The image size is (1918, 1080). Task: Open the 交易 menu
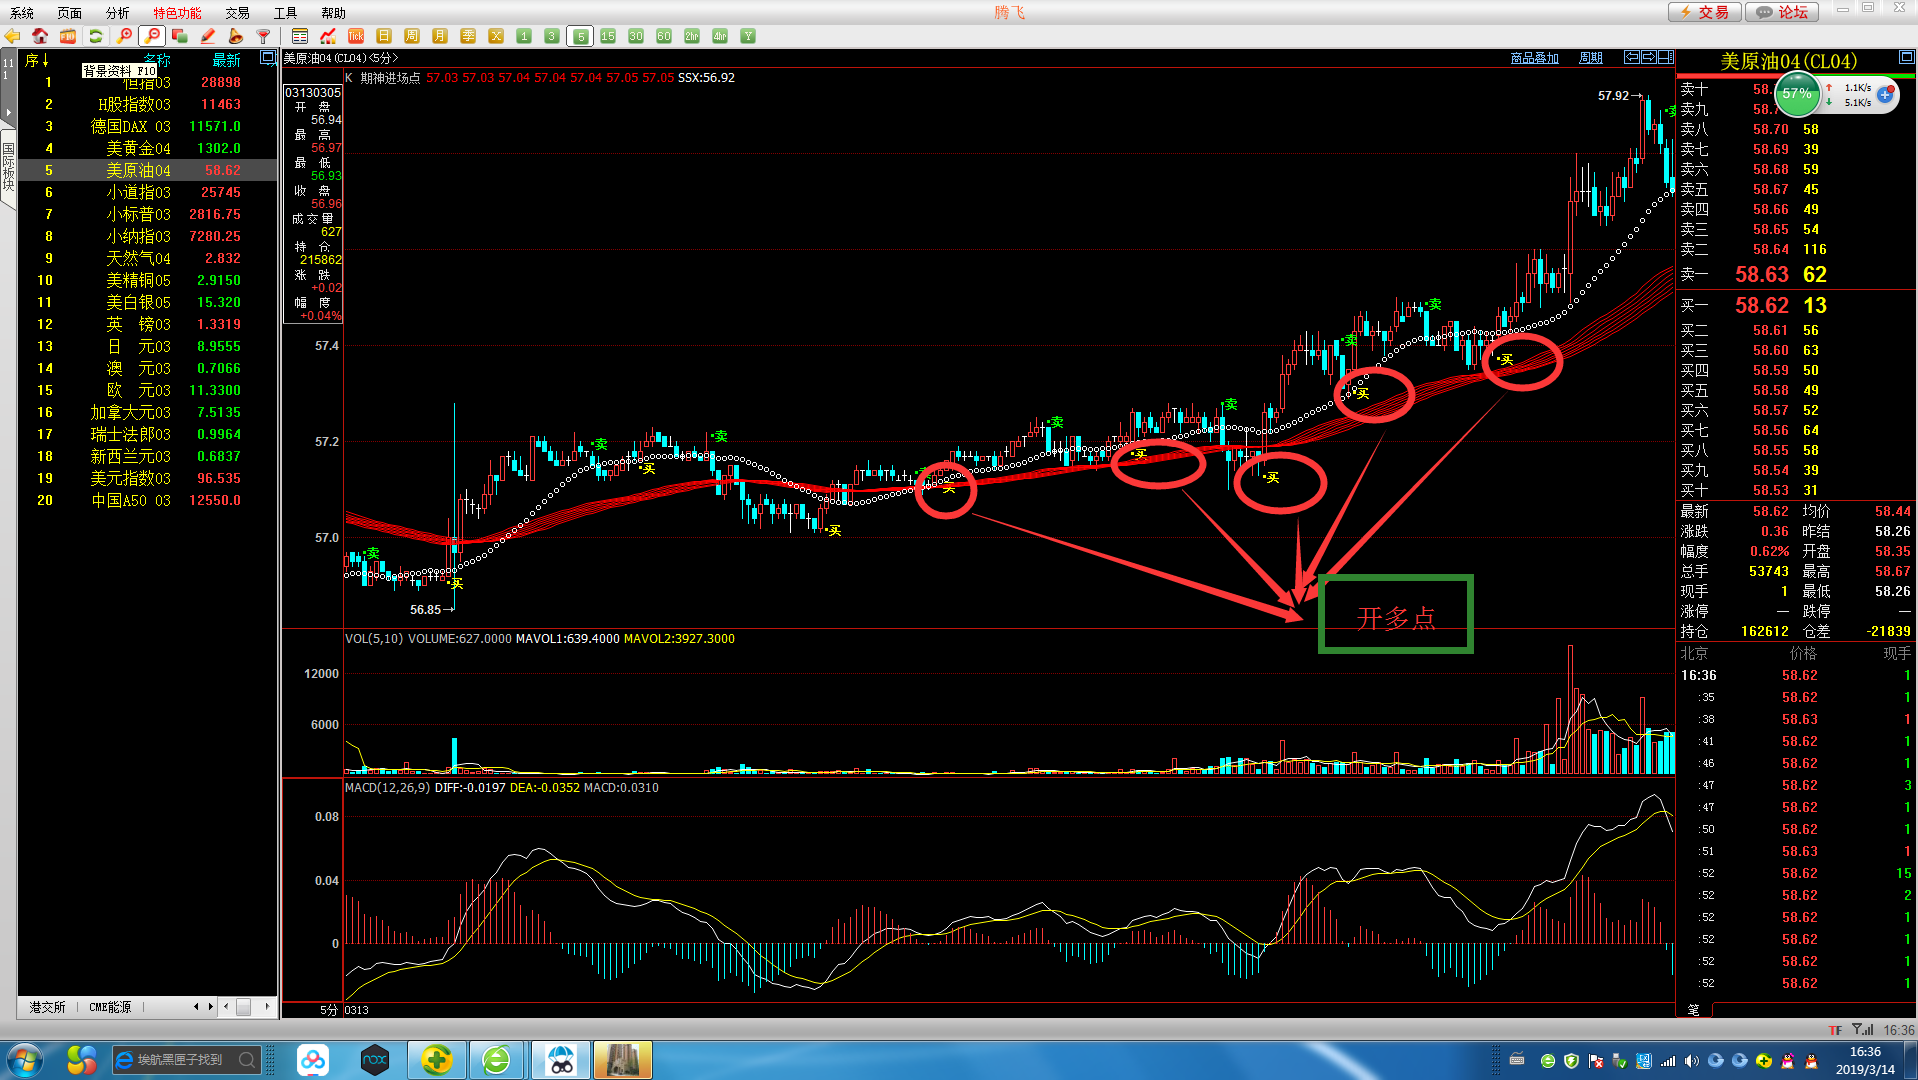click(x=238, y=13)
